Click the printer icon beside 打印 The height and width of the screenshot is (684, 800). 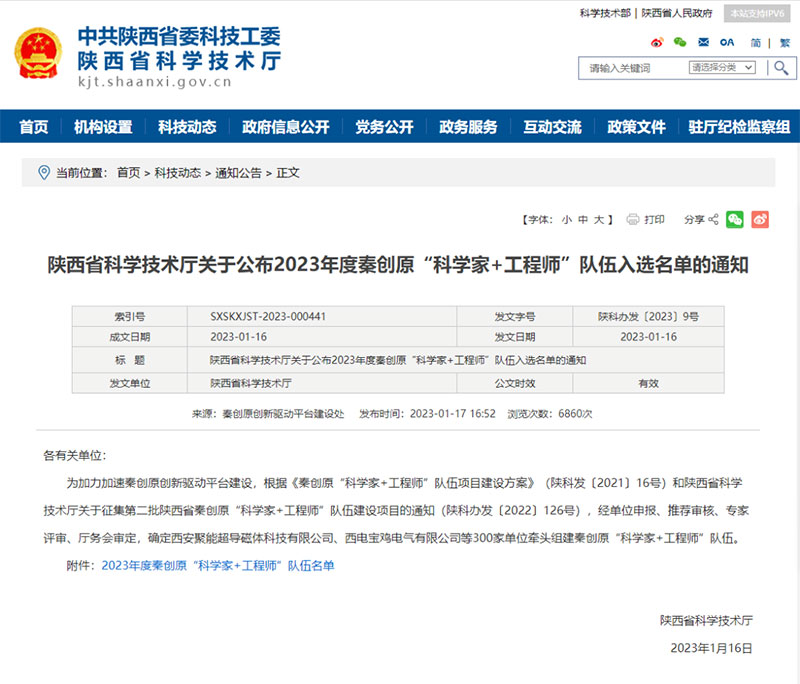pos(633,219)
